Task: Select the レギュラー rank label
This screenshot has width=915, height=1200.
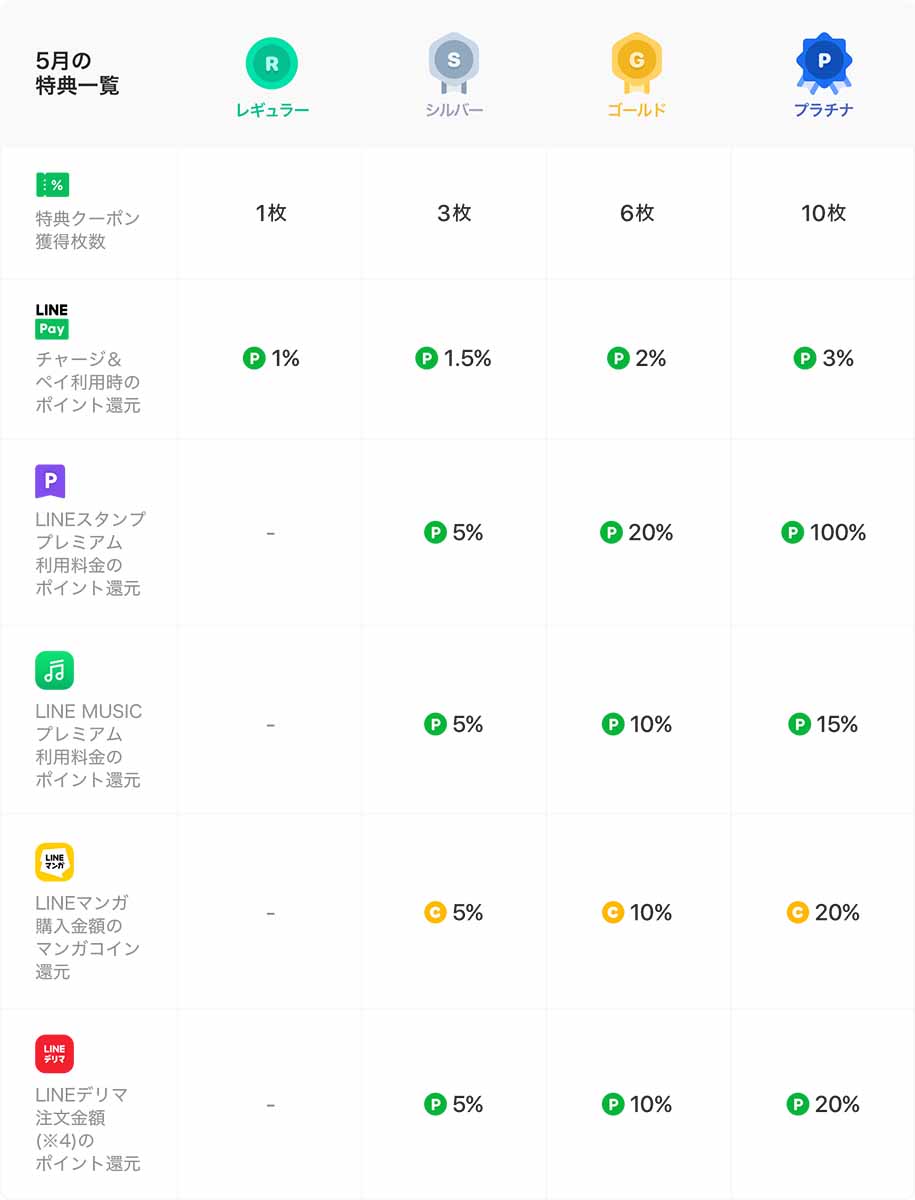Action: point(272,110)
